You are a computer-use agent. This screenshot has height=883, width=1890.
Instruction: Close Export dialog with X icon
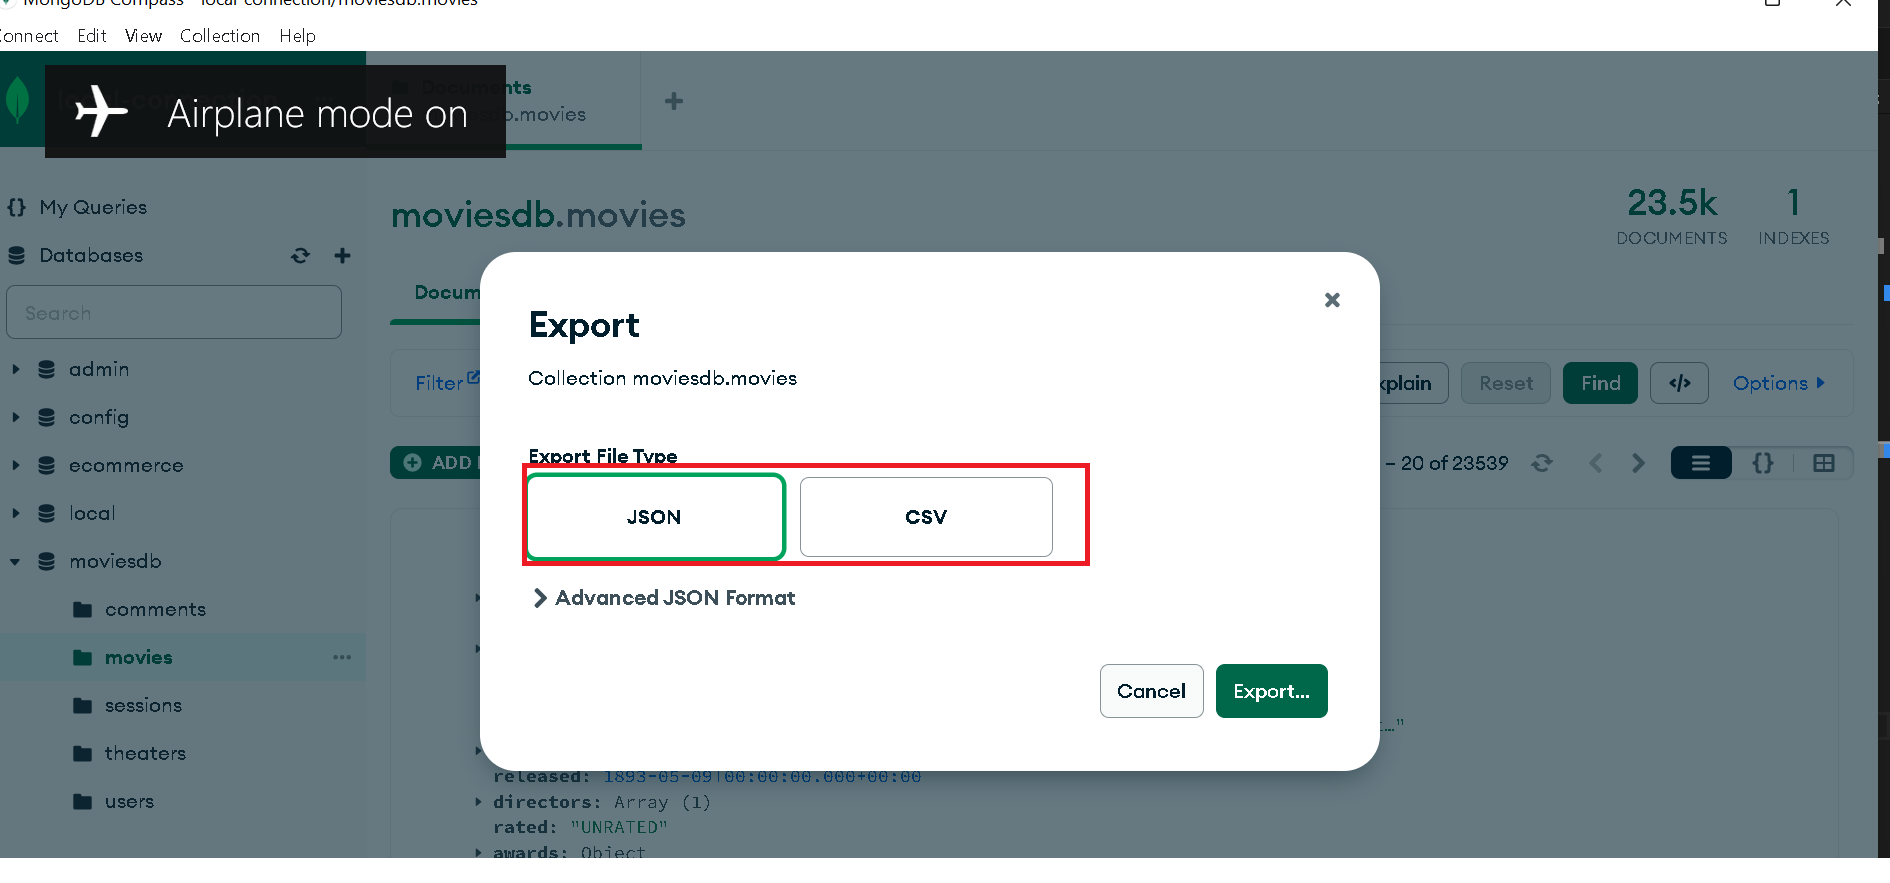coord(1332,300)
